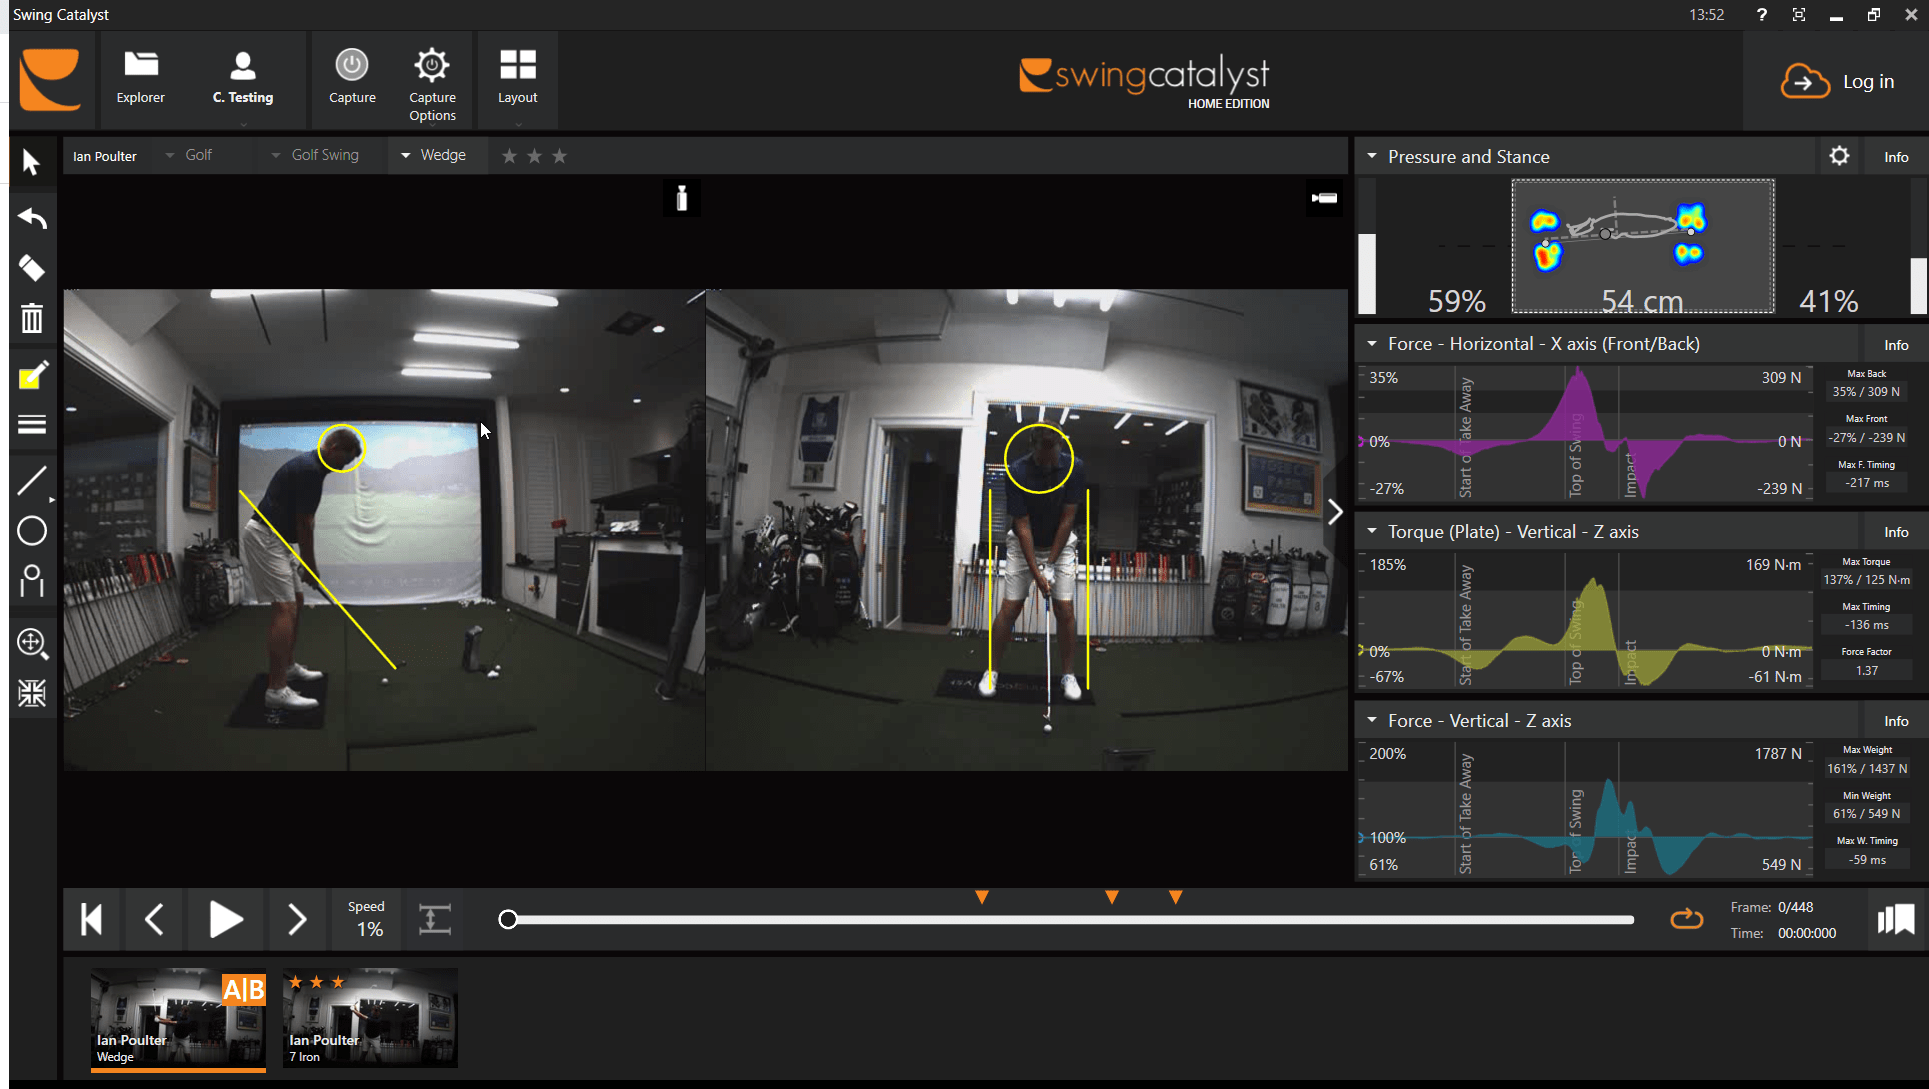
Task: Toggle the highlighter pen tool
Action: (x=32, y=374)
